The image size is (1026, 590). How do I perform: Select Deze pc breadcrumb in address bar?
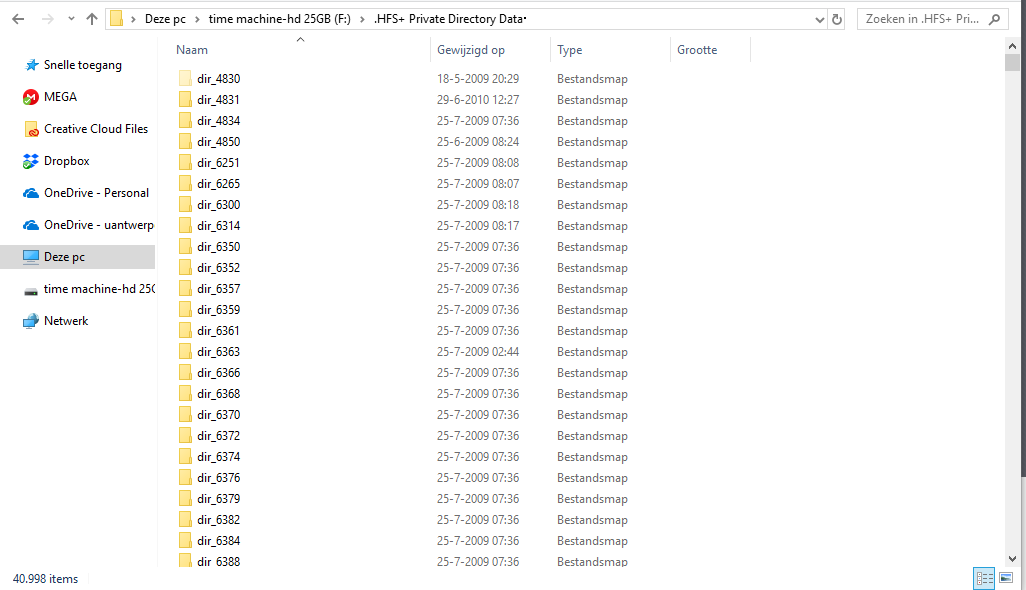point(165,19)
